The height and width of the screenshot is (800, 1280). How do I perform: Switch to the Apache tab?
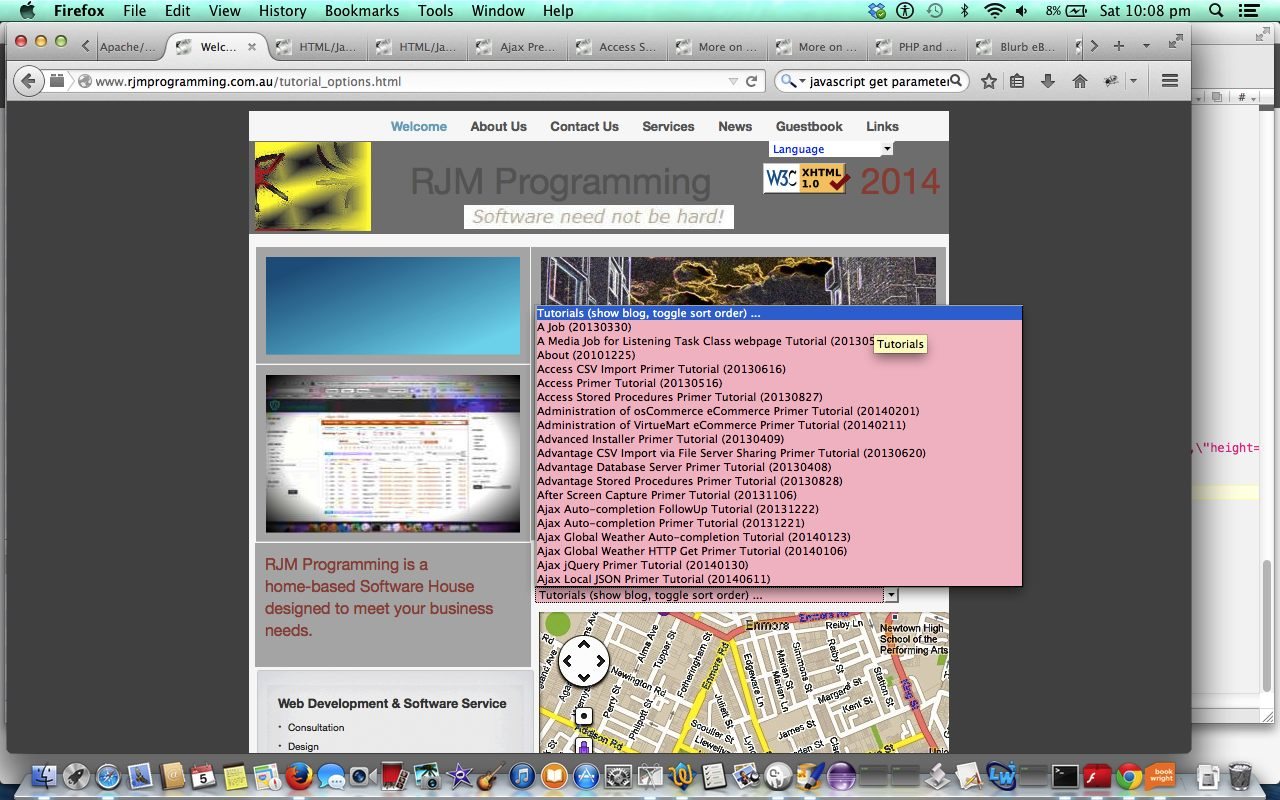tap(126, 47)
